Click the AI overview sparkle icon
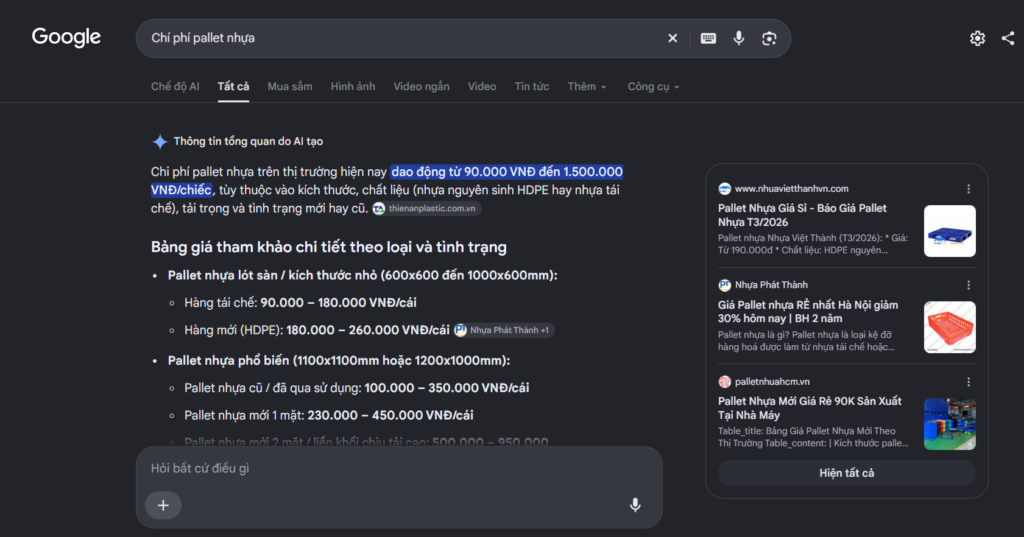Viewport: 1024px width, 537px height. 159,141
